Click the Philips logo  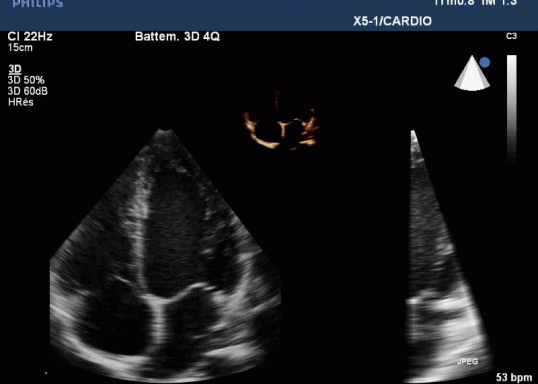click(x=38, y=4)
